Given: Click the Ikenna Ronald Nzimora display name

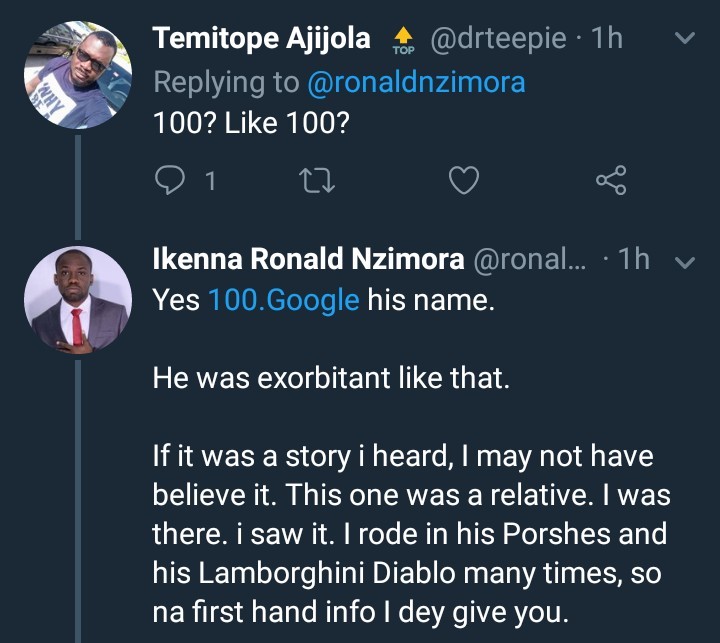Looking at the screenshot, I should (x=308, y=261).
